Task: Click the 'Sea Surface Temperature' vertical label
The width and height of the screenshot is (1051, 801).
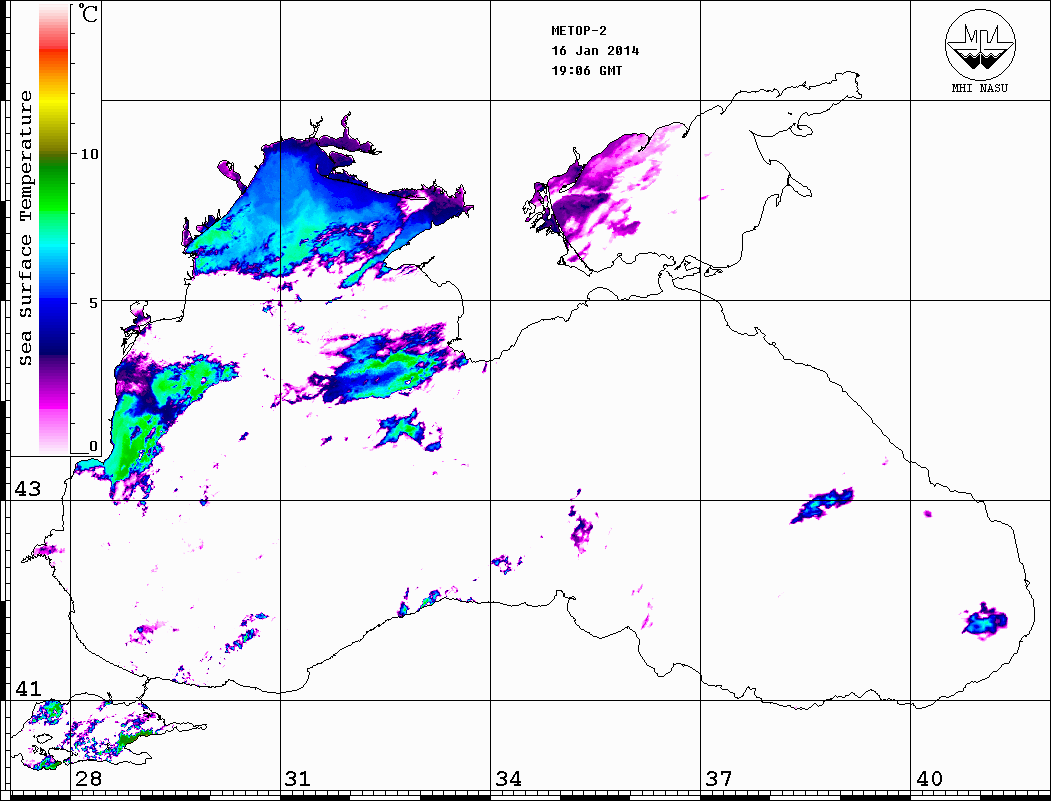Action: pos(25,228)
